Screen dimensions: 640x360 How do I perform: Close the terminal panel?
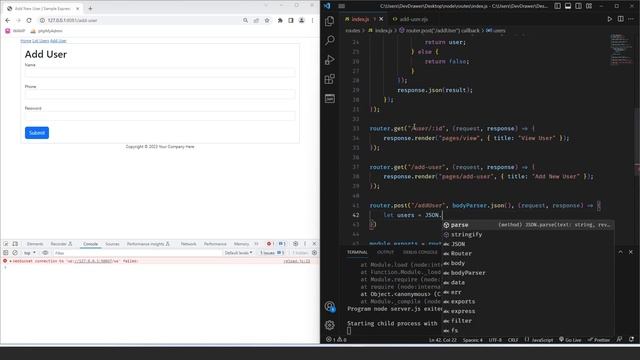pos(631,252)
